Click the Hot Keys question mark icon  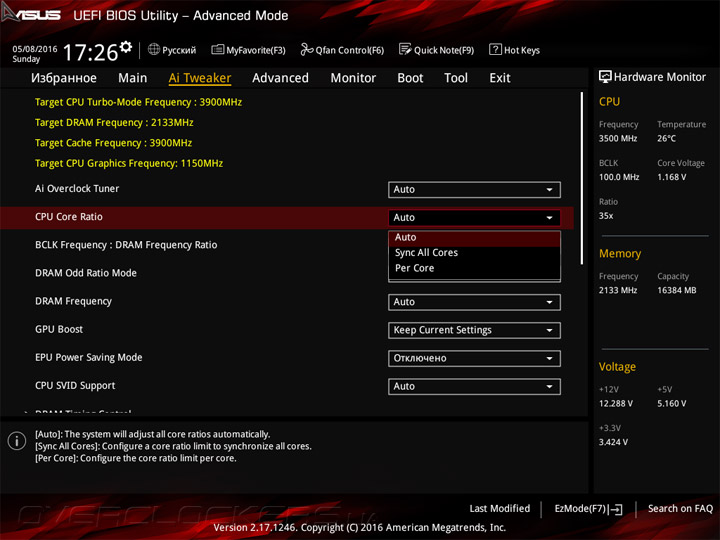click(x=495, y=49)
